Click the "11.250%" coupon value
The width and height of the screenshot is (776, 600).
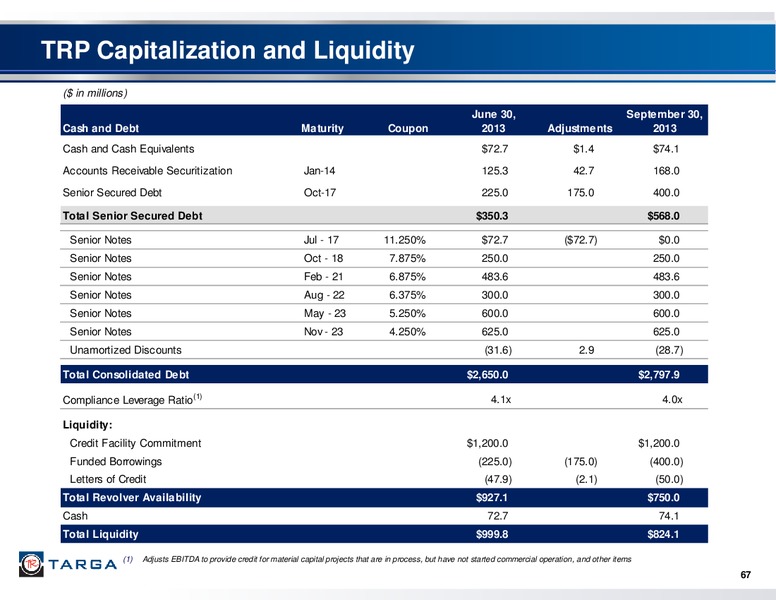point(405,240)
